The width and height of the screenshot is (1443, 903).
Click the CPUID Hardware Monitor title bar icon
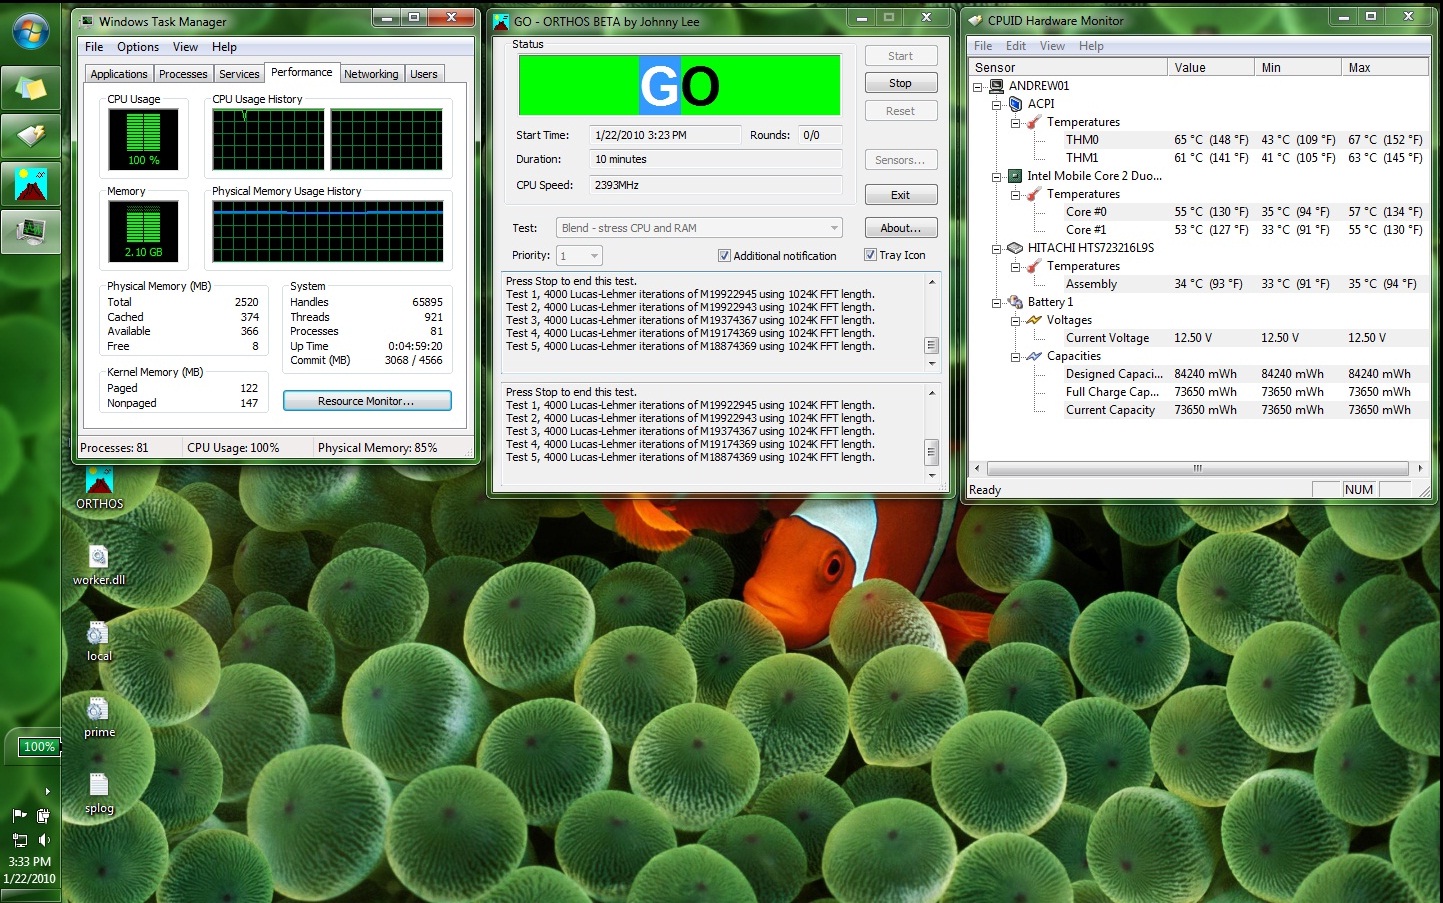point(976,20)
